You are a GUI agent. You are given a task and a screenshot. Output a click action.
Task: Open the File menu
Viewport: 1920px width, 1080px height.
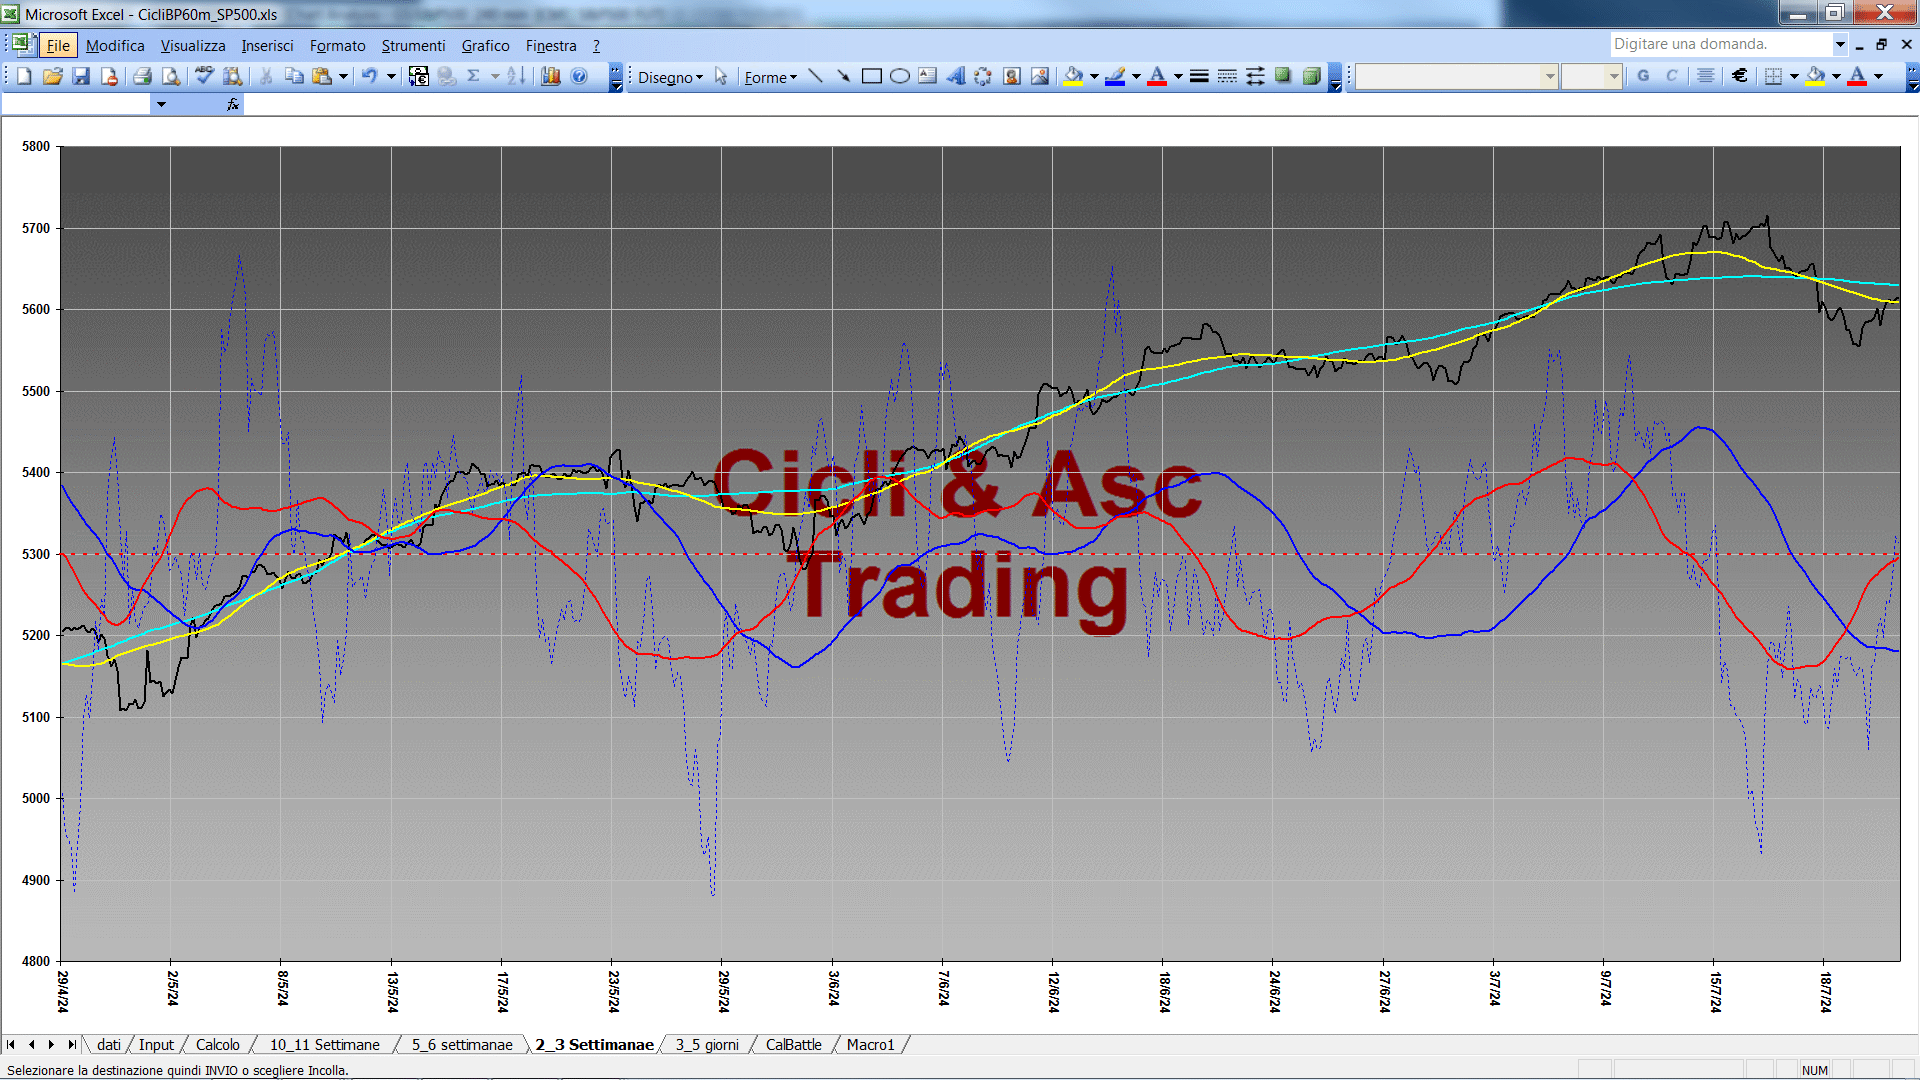point(58,45)
